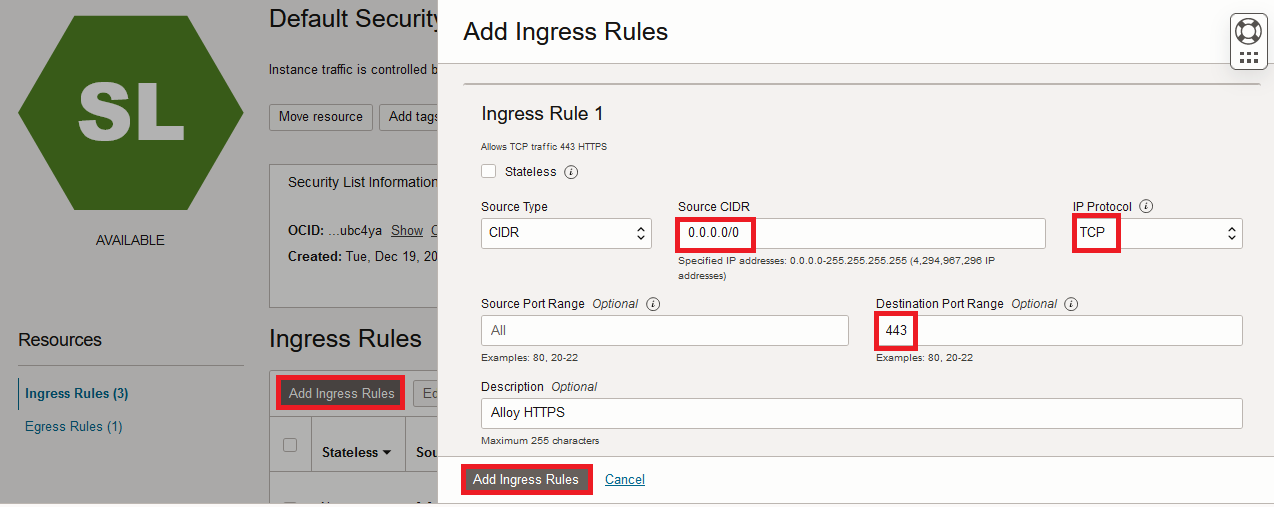Sort by the Stateless column header arrow
This screenshot has width=1274, height=507.
[x=386, y=453]
